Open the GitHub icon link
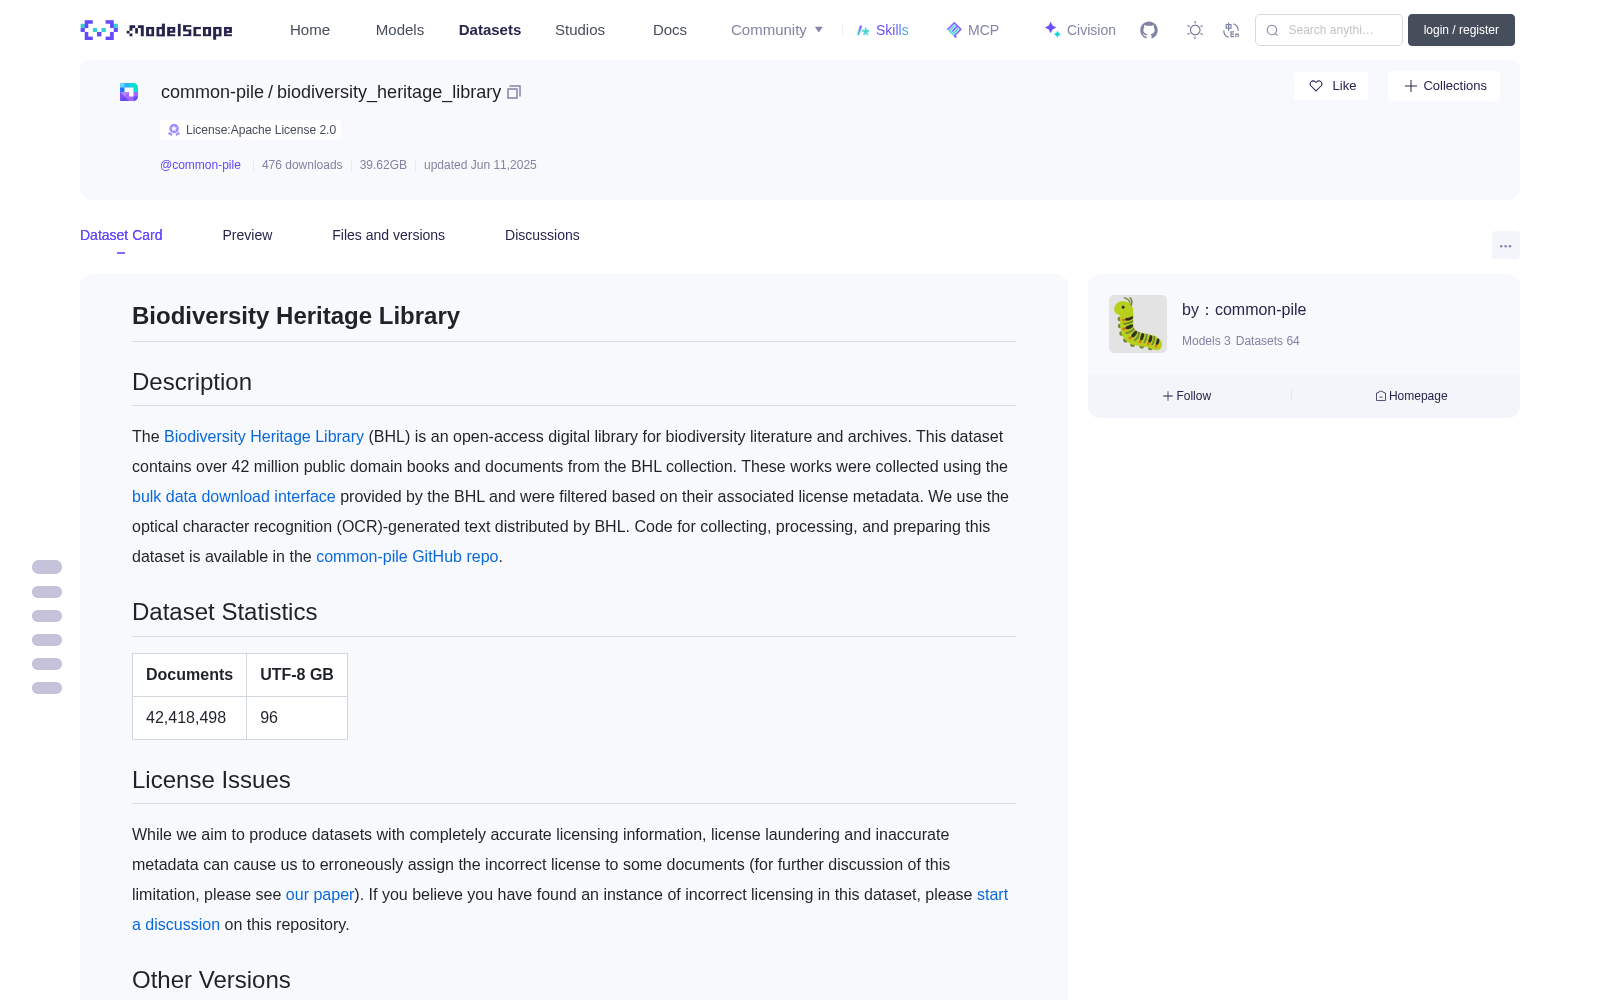Screen dimensions: 1600x1000 coord(1149,30)
